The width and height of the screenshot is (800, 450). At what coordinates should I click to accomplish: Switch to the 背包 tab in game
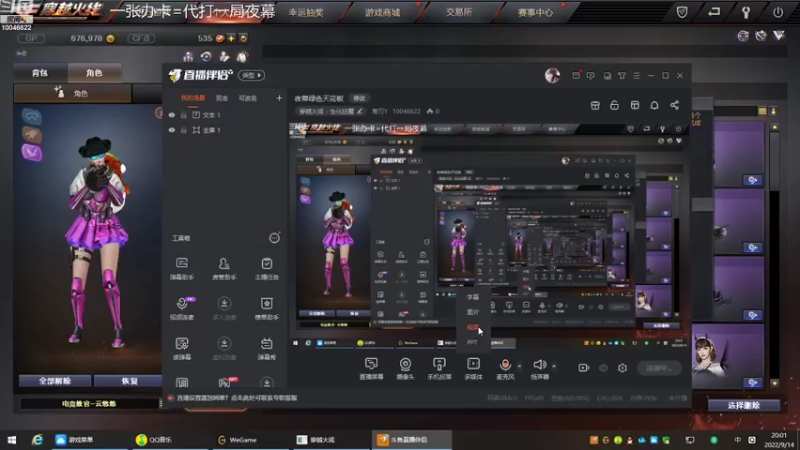[40, 73]
